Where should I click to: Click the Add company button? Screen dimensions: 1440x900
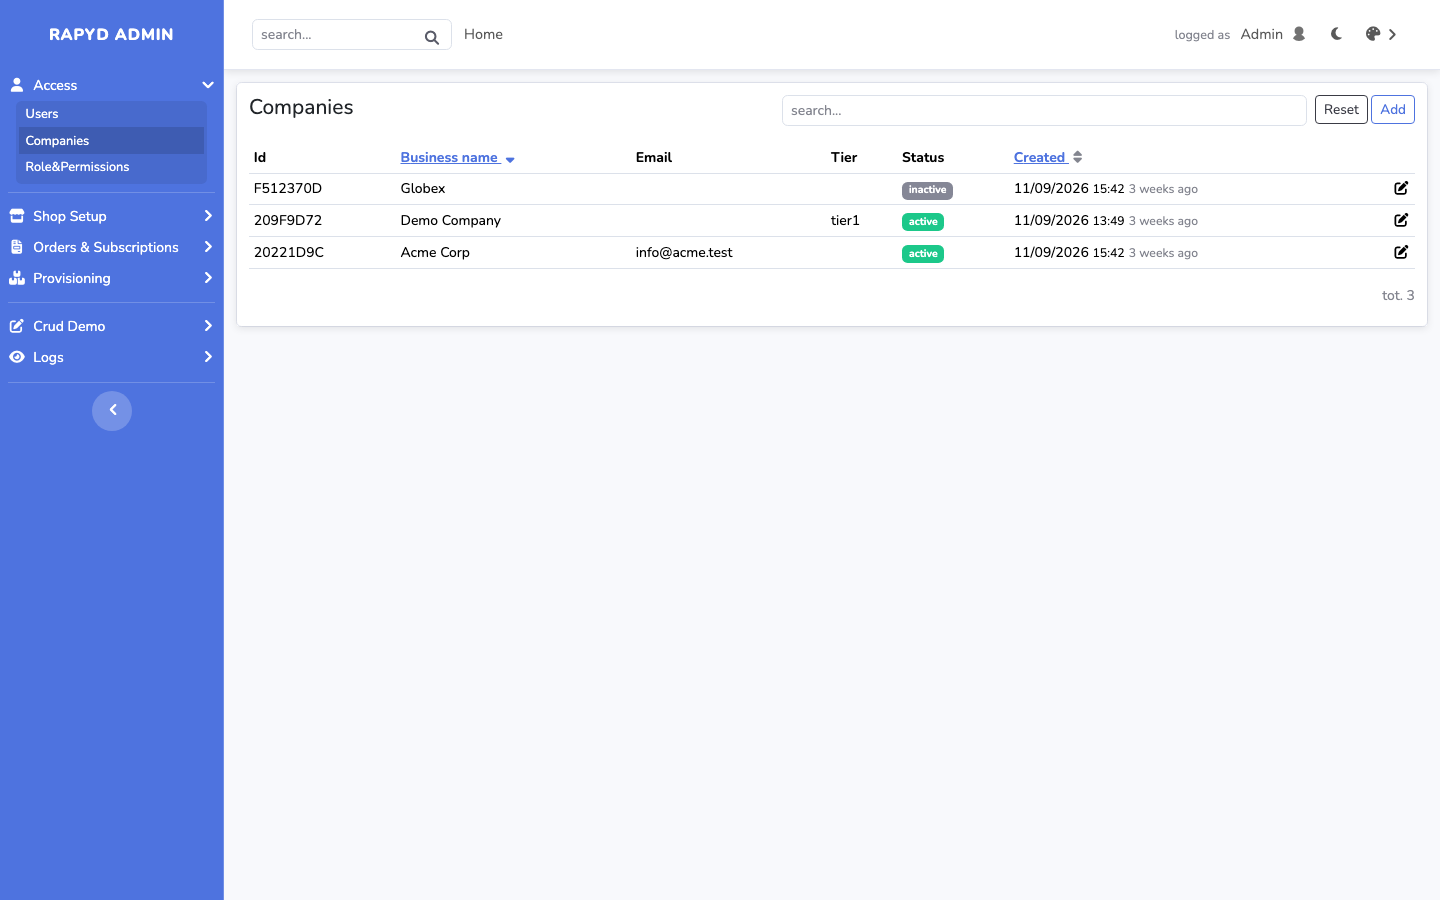1393,110
